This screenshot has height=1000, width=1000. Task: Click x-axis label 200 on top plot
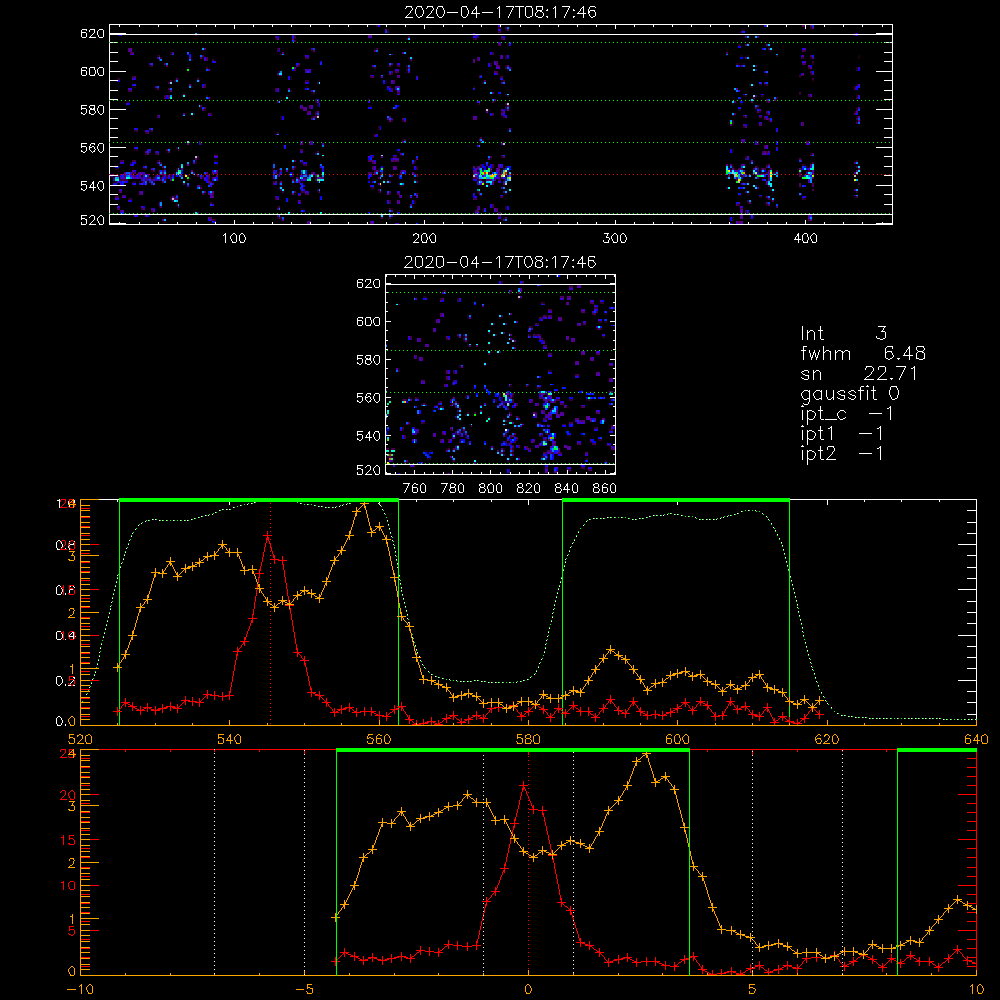(x=424, y=239)
